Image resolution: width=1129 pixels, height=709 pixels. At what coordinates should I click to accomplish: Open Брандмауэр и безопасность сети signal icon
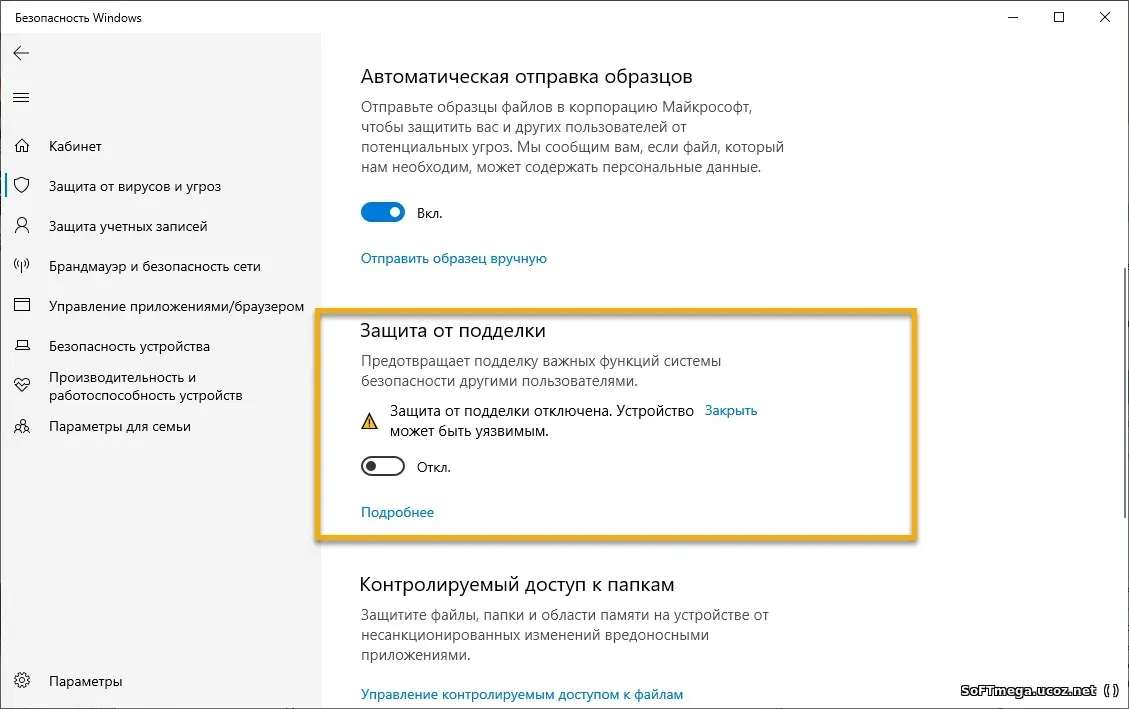tap(22, 266)
